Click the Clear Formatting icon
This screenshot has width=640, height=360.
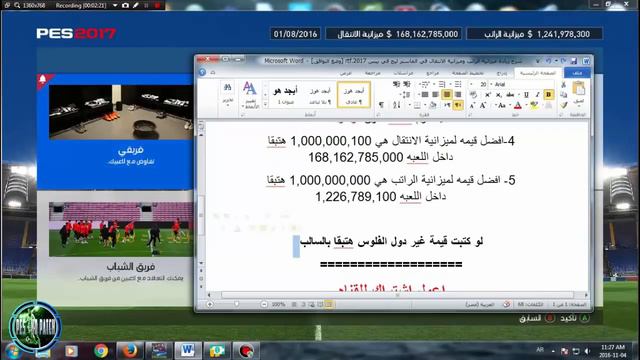pos(473,95)
